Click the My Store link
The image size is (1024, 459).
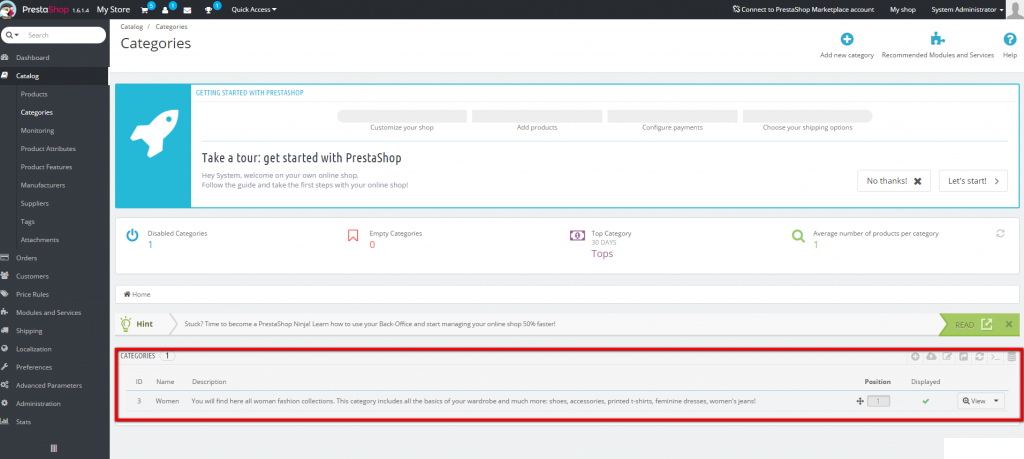pos(113,10)
